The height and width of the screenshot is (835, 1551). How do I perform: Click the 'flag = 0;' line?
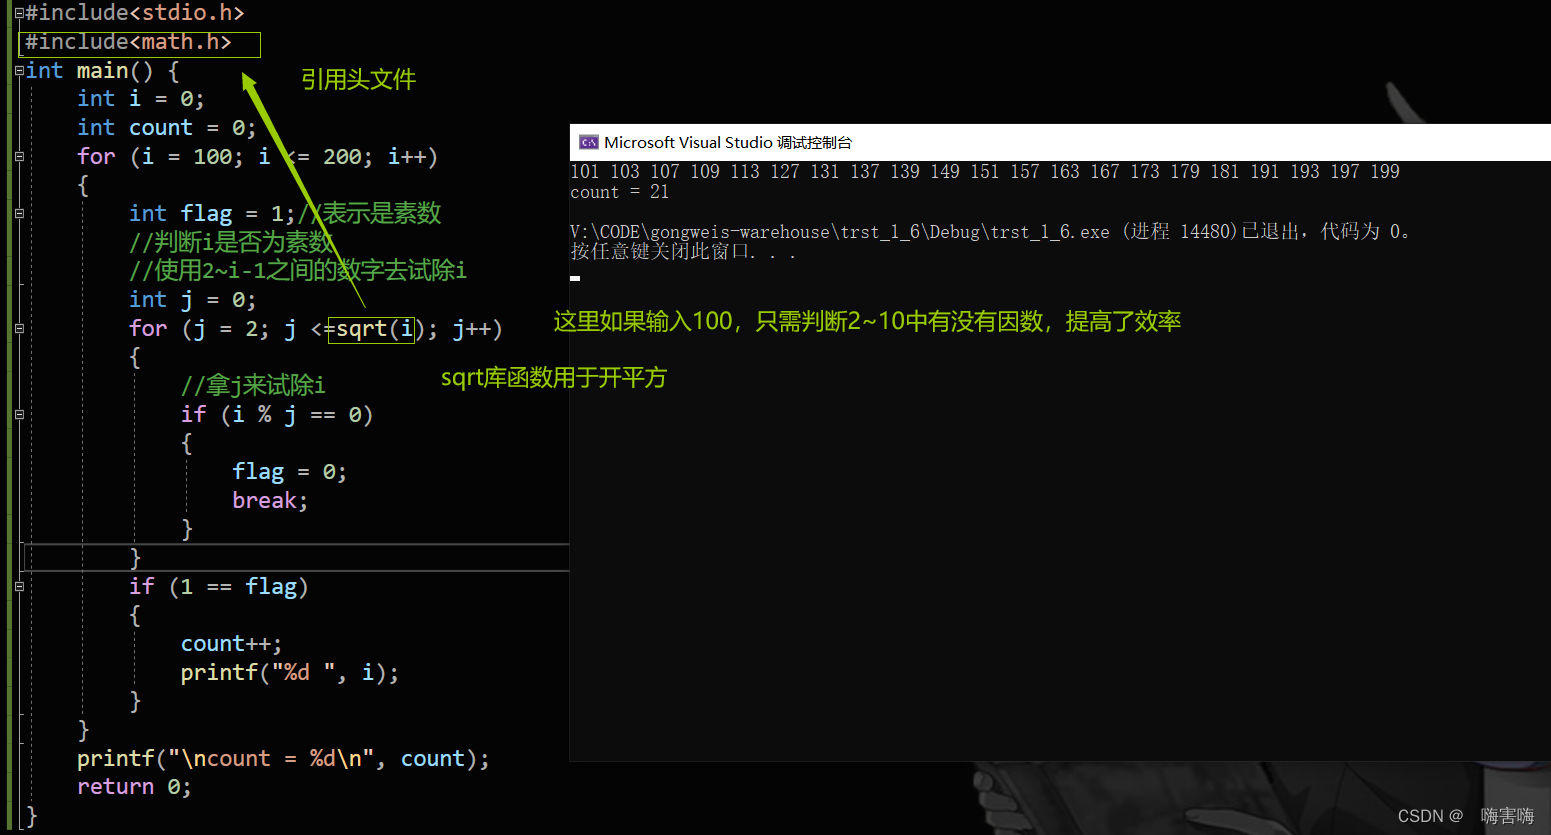[x=290, y=472]
